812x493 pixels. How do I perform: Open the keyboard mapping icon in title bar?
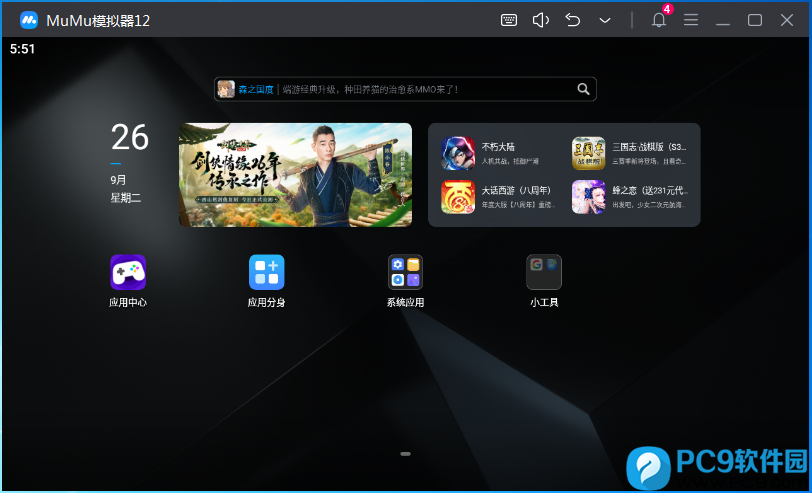[509, 20]
